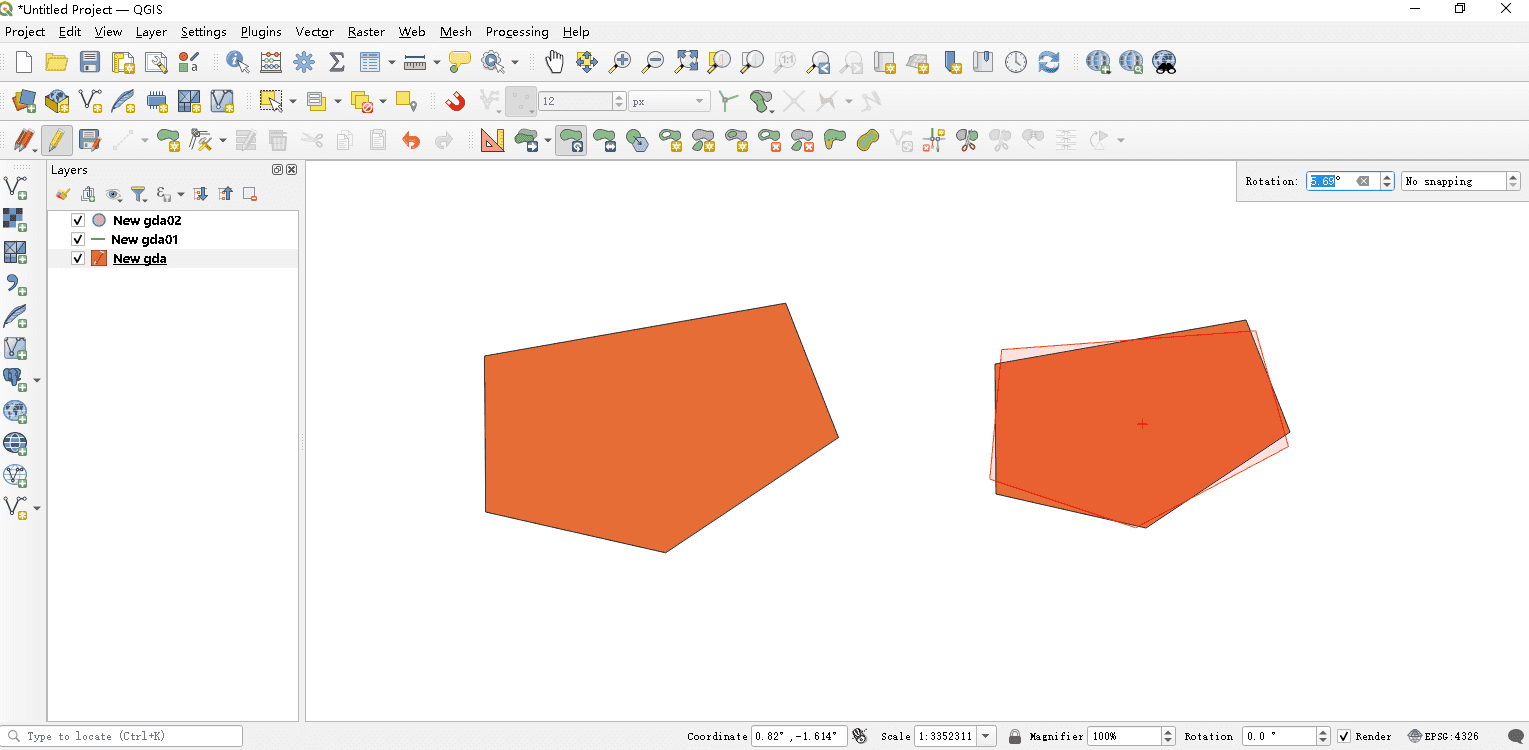The image size is (1529, 750).
Task: Zoom to full extent
Action: [x=686, y=62]
